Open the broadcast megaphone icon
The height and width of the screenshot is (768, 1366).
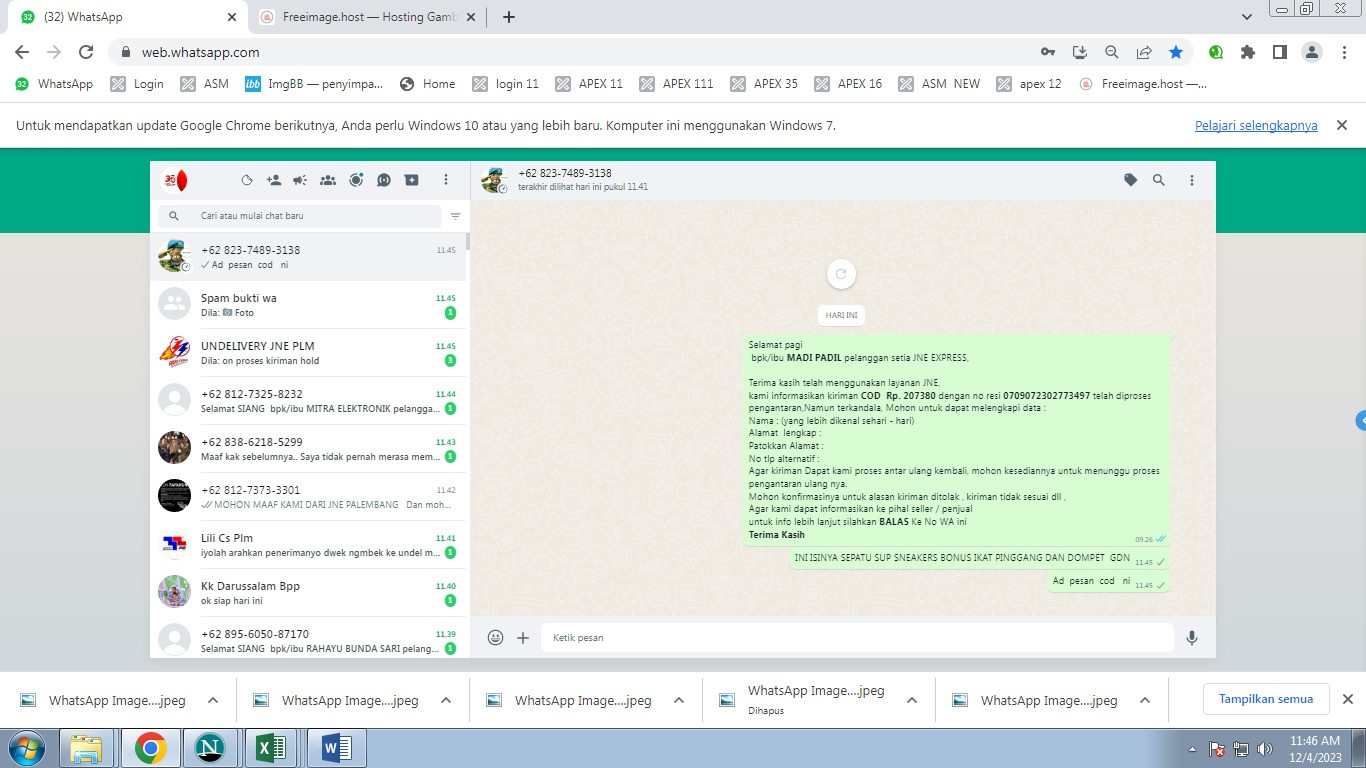coord(300,180)
